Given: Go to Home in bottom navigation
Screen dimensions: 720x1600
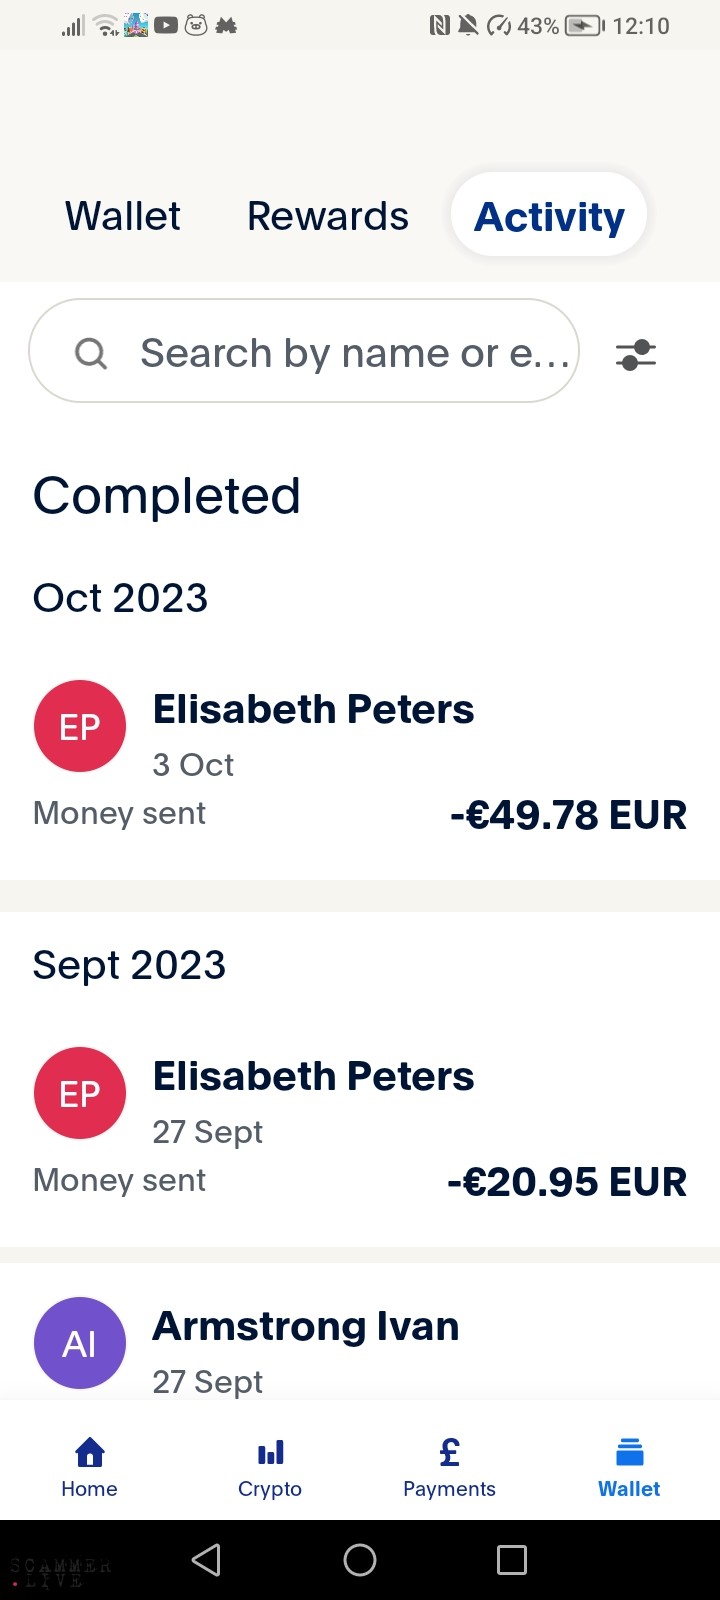Looking at the screenshot, I should tap(89, 1466).
